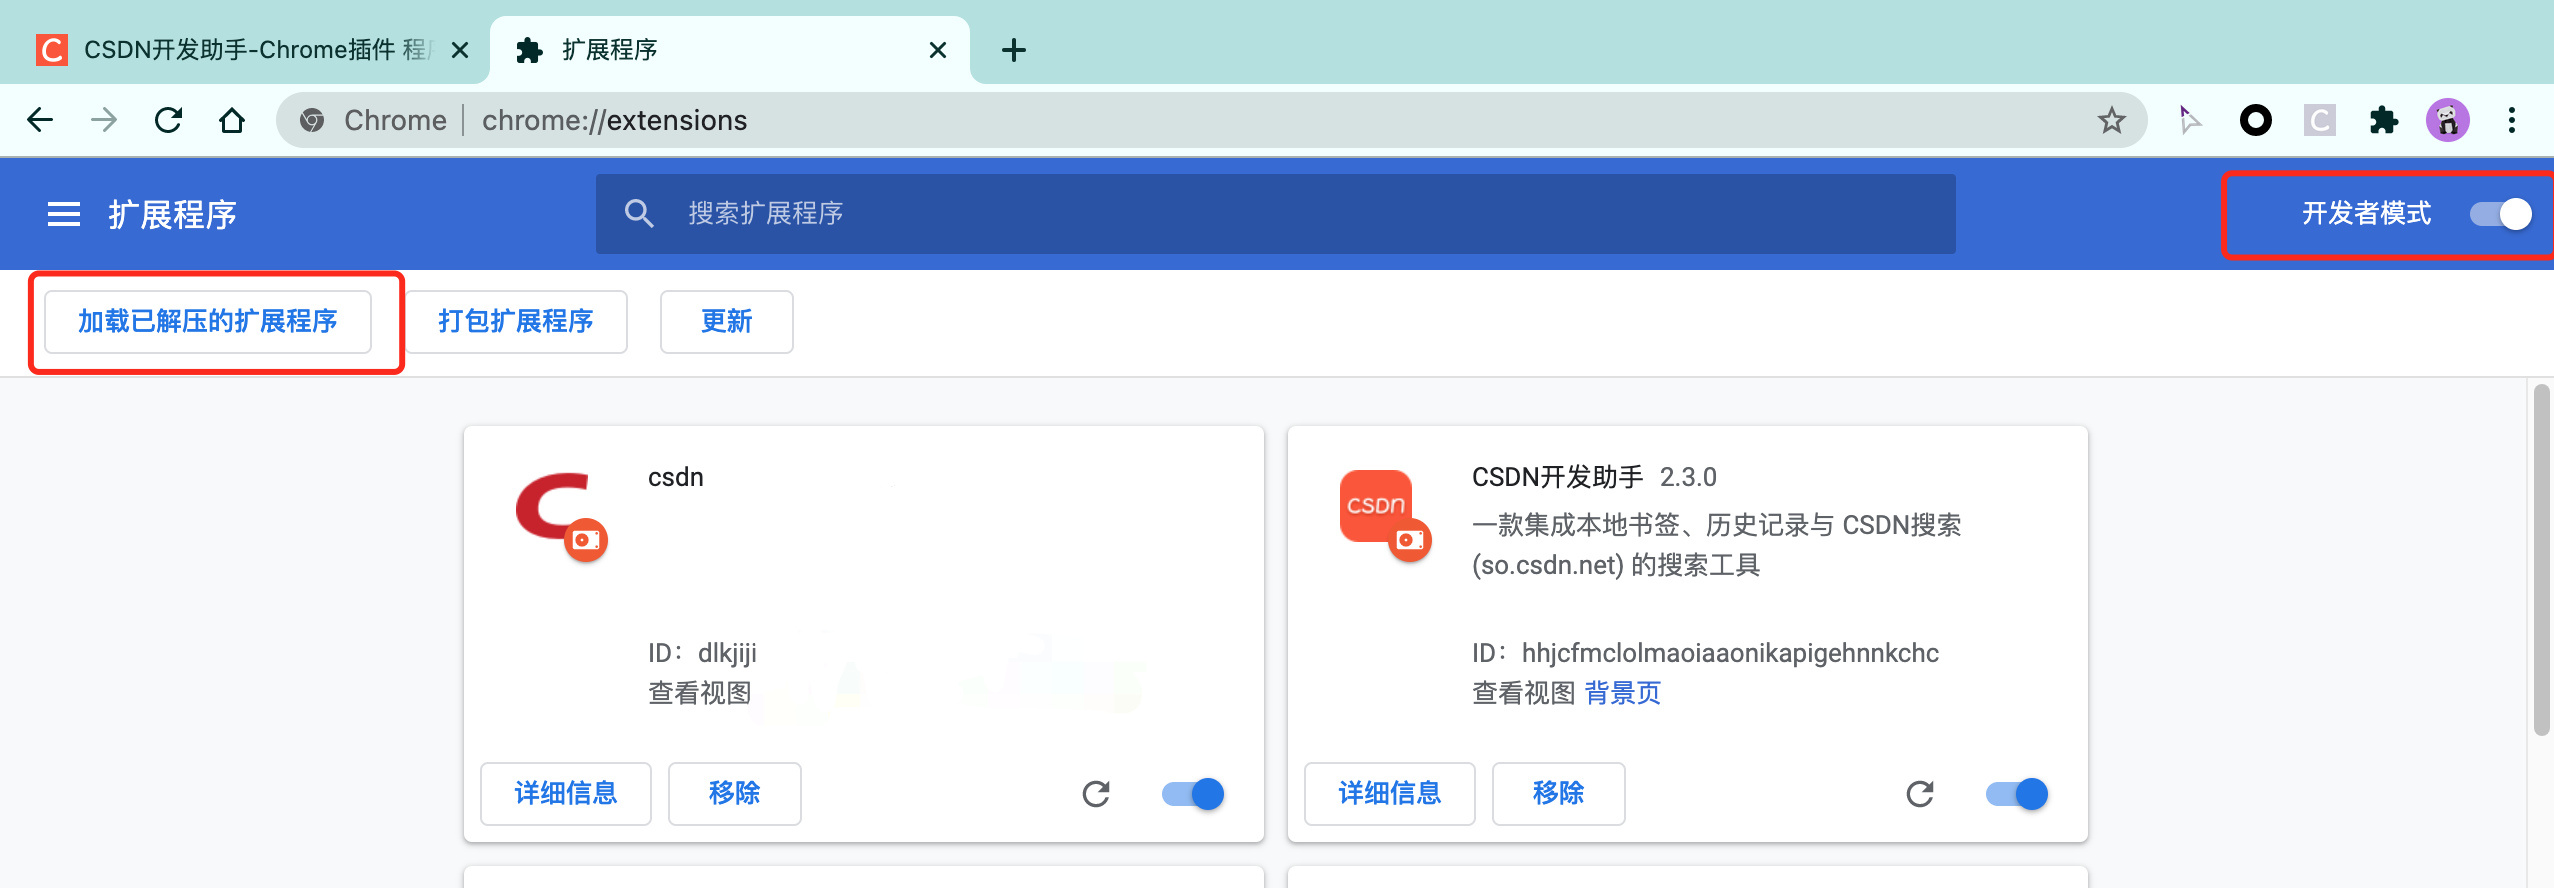Click the search magnifier icon
The image size is (2554, 888).
tap(639, 213)
